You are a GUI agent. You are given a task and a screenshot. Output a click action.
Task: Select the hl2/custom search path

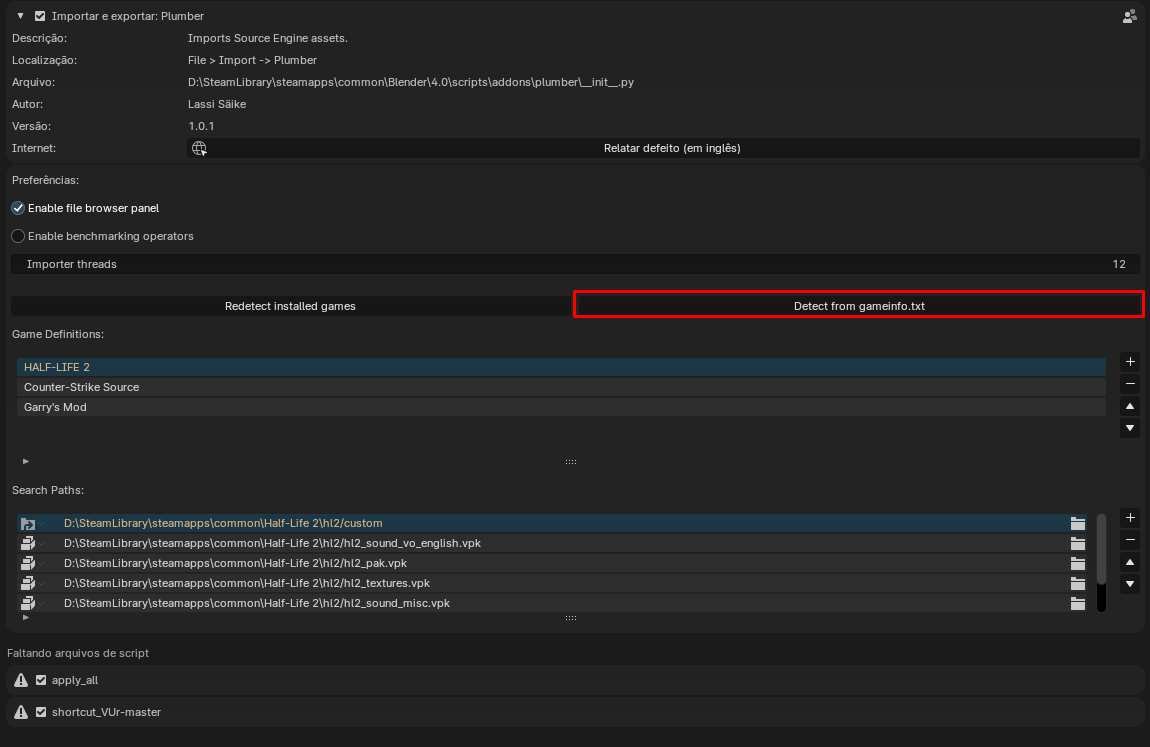point(552,523)
